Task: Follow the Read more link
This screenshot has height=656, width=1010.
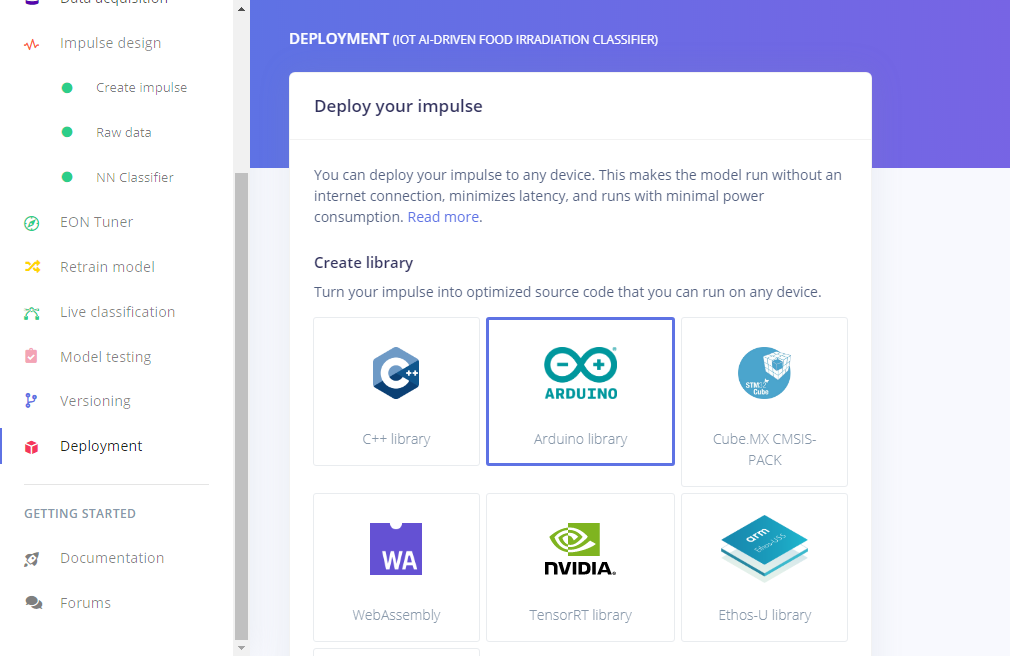Action: coord(443,217)
